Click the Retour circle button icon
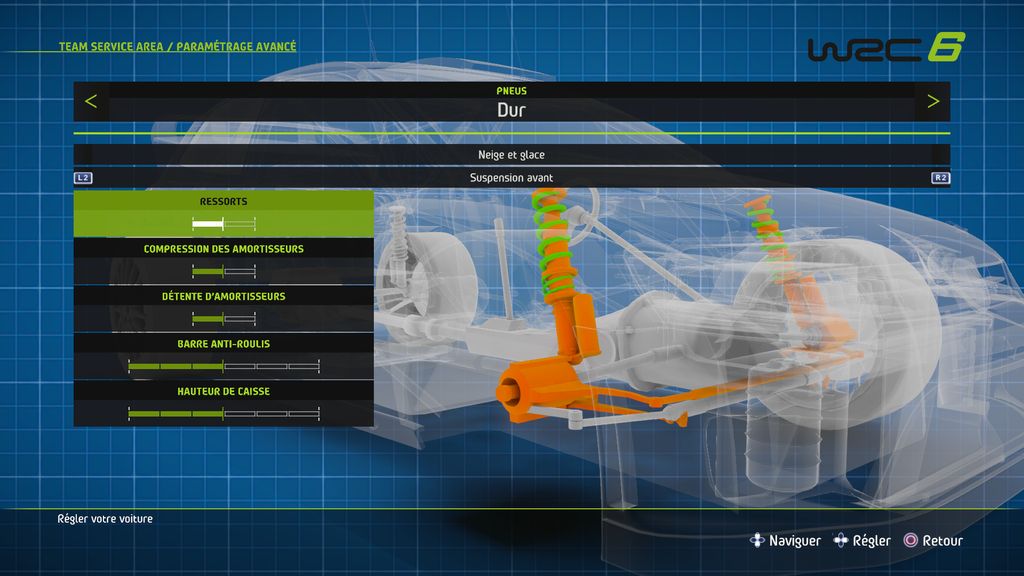This screenshot has width=1024, height=576. click(910, 540)
